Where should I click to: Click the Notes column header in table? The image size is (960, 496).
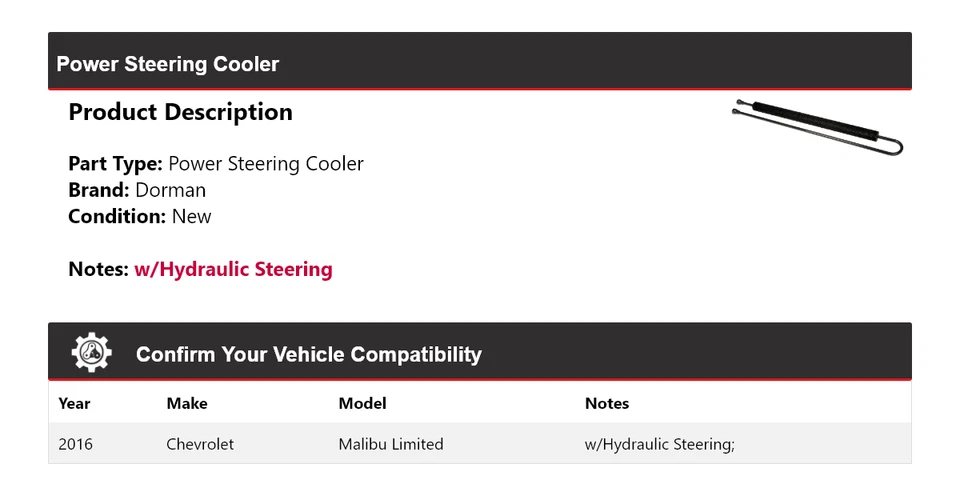606,403
